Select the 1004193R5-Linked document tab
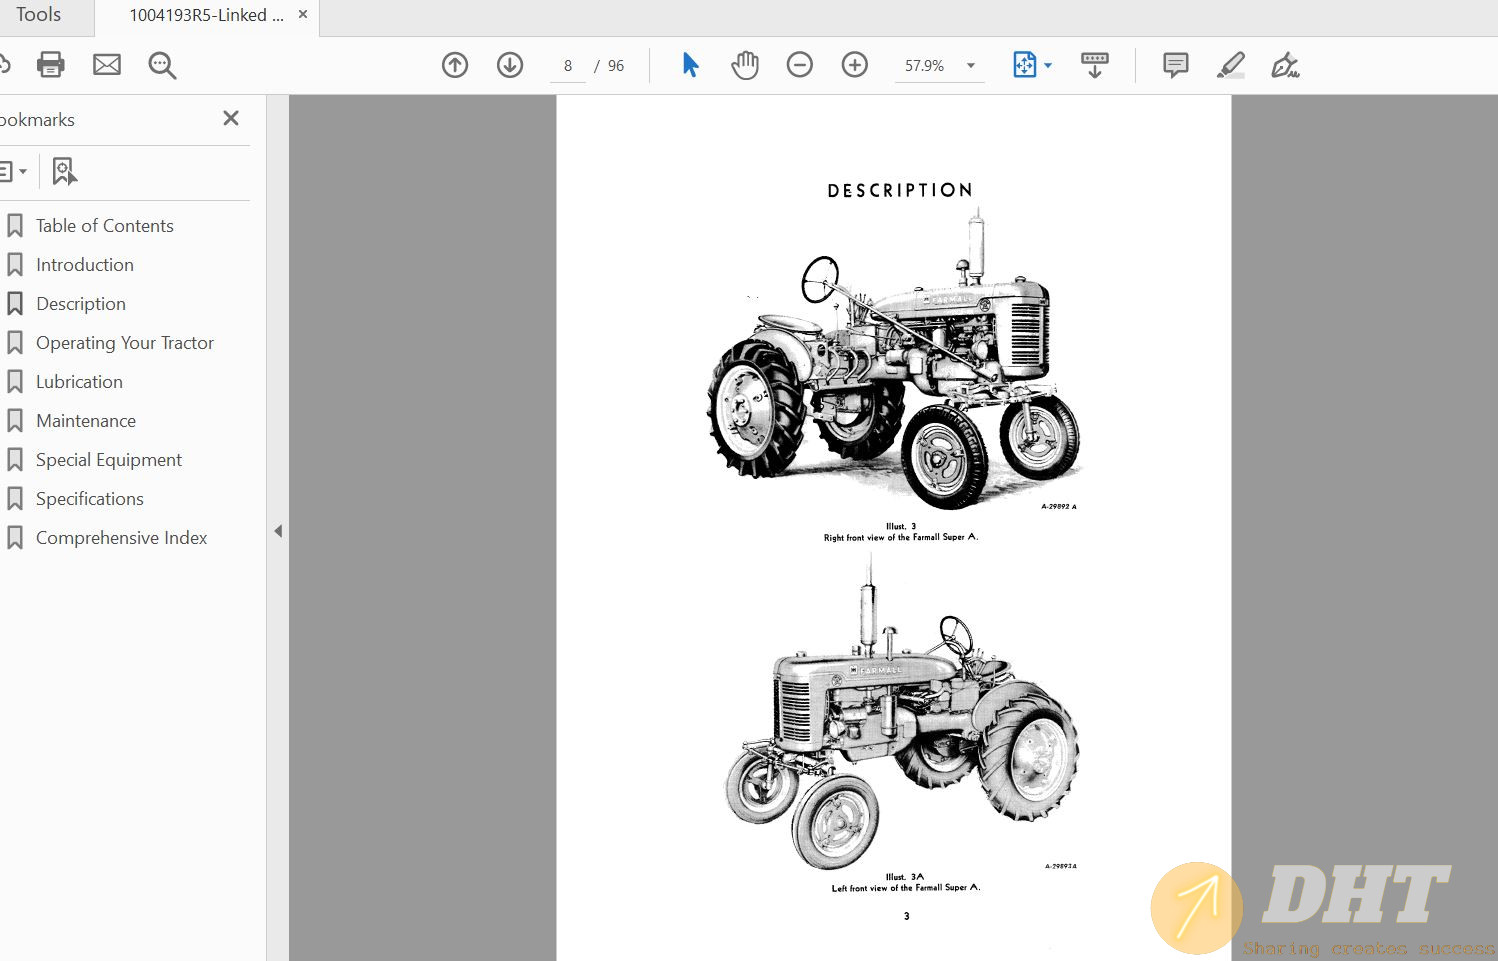 pos(206,15)
